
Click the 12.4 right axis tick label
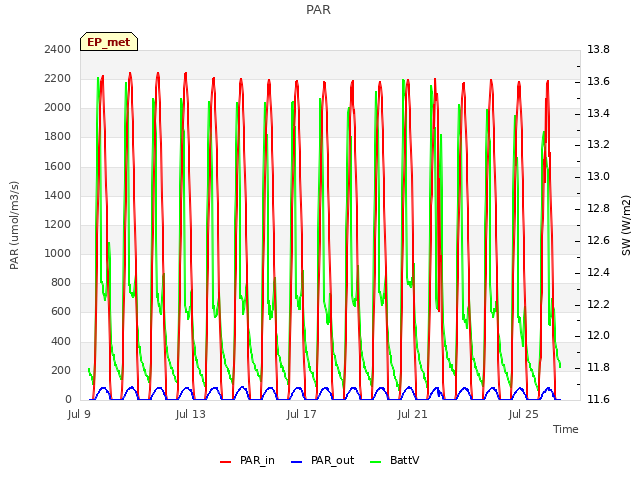tap(598, 272)
